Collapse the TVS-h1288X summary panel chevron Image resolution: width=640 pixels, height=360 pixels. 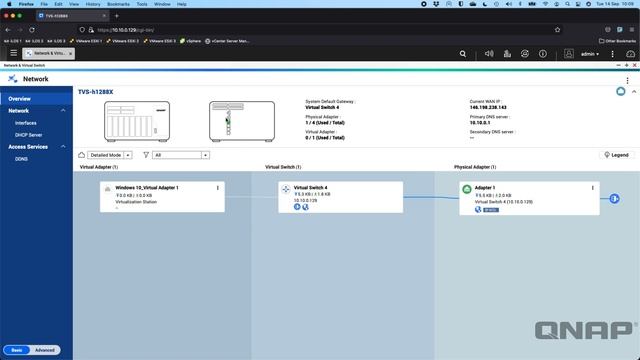634,92
